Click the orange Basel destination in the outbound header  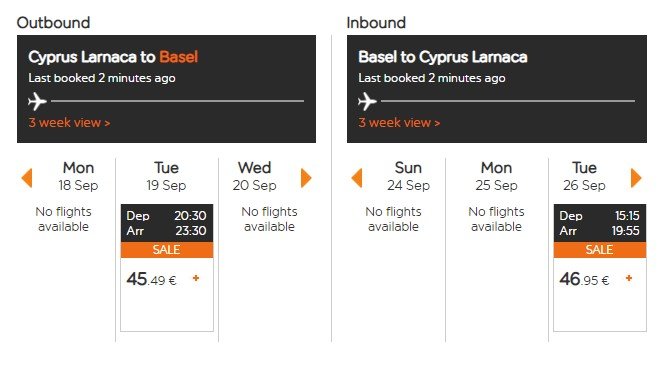178,57
